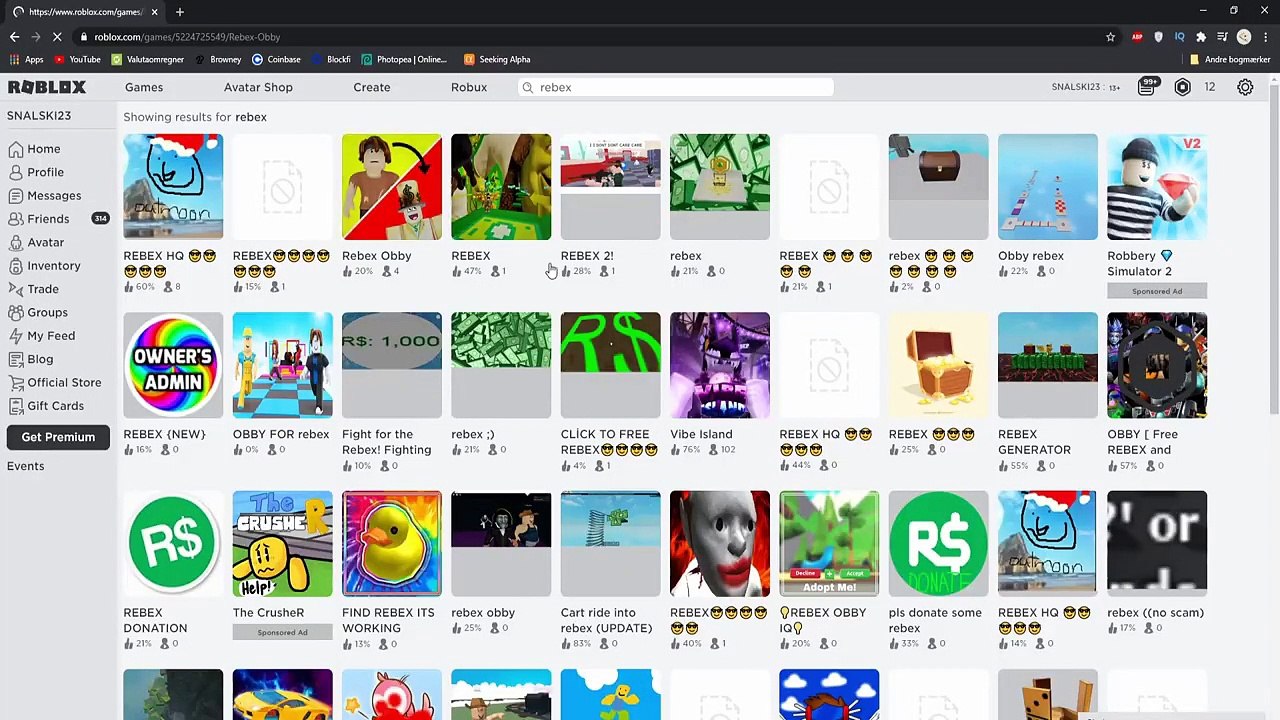Visit Official Store from the sidebar
This screenshot has width=1280, height=720.
55,382
